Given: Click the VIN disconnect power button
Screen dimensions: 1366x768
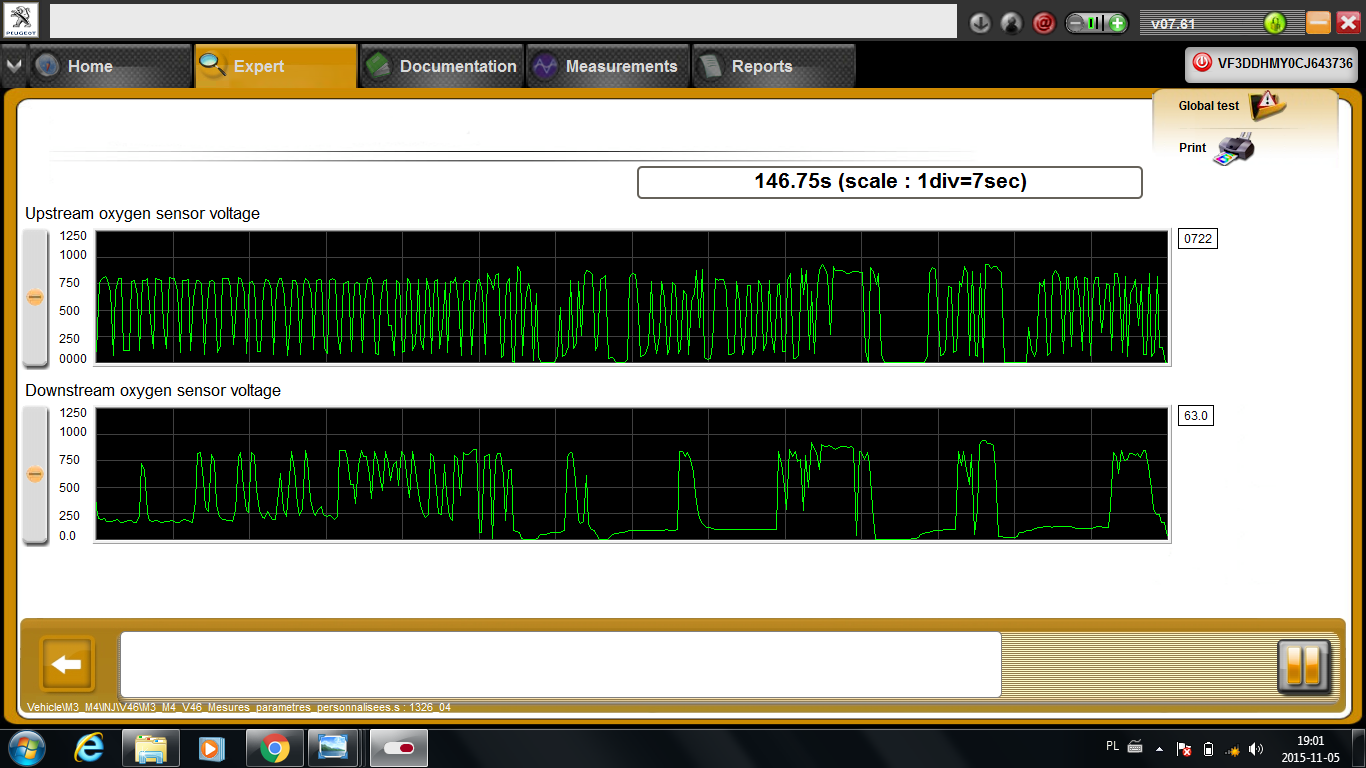Looking at the screenshot, I should 1202,63.
